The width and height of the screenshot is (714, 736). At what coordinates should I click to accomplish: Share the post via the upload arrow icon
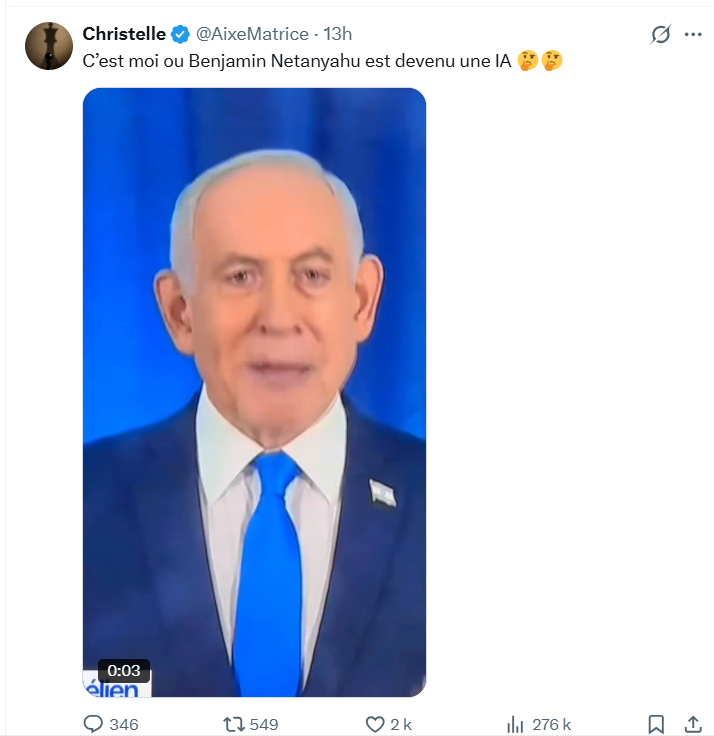692,723
